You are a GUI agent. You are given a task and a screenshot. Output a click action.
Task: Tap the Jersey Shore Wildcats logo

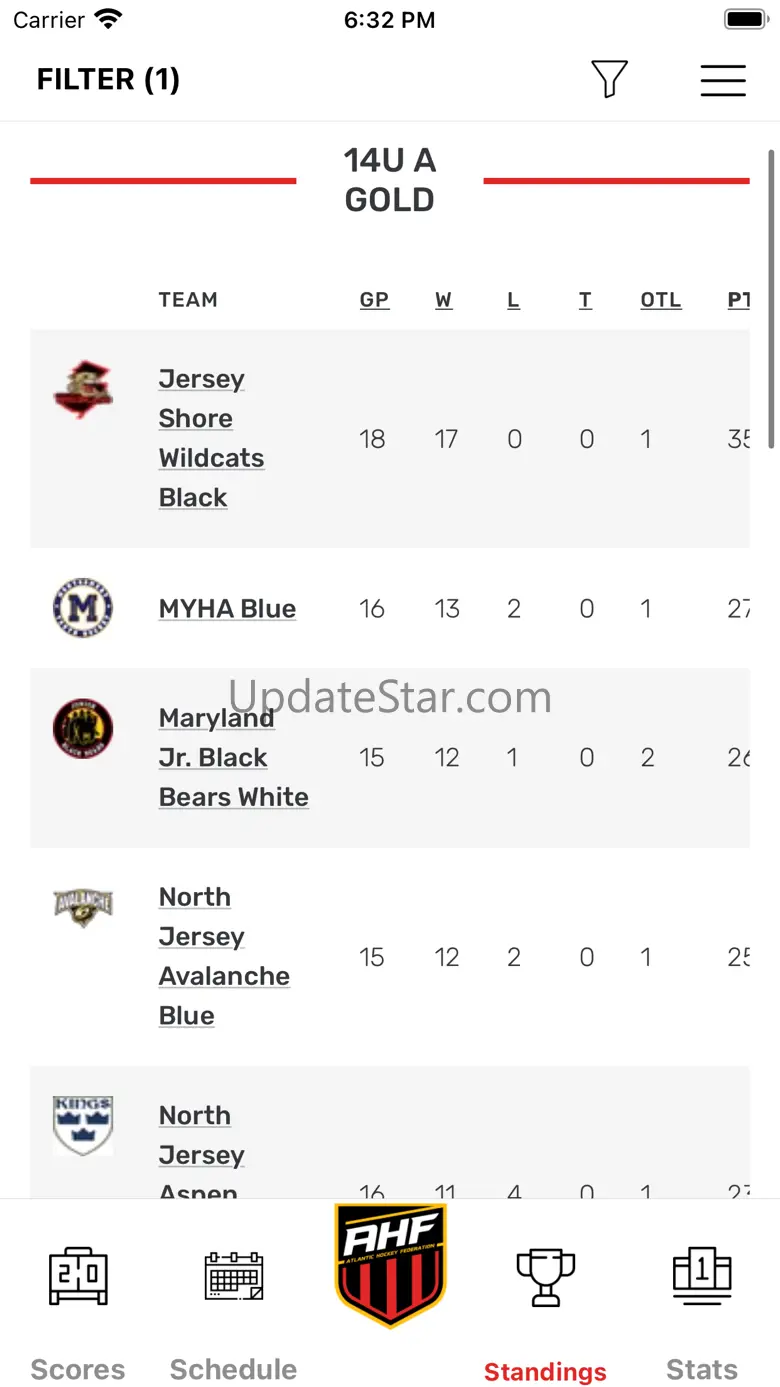point(83,389)
